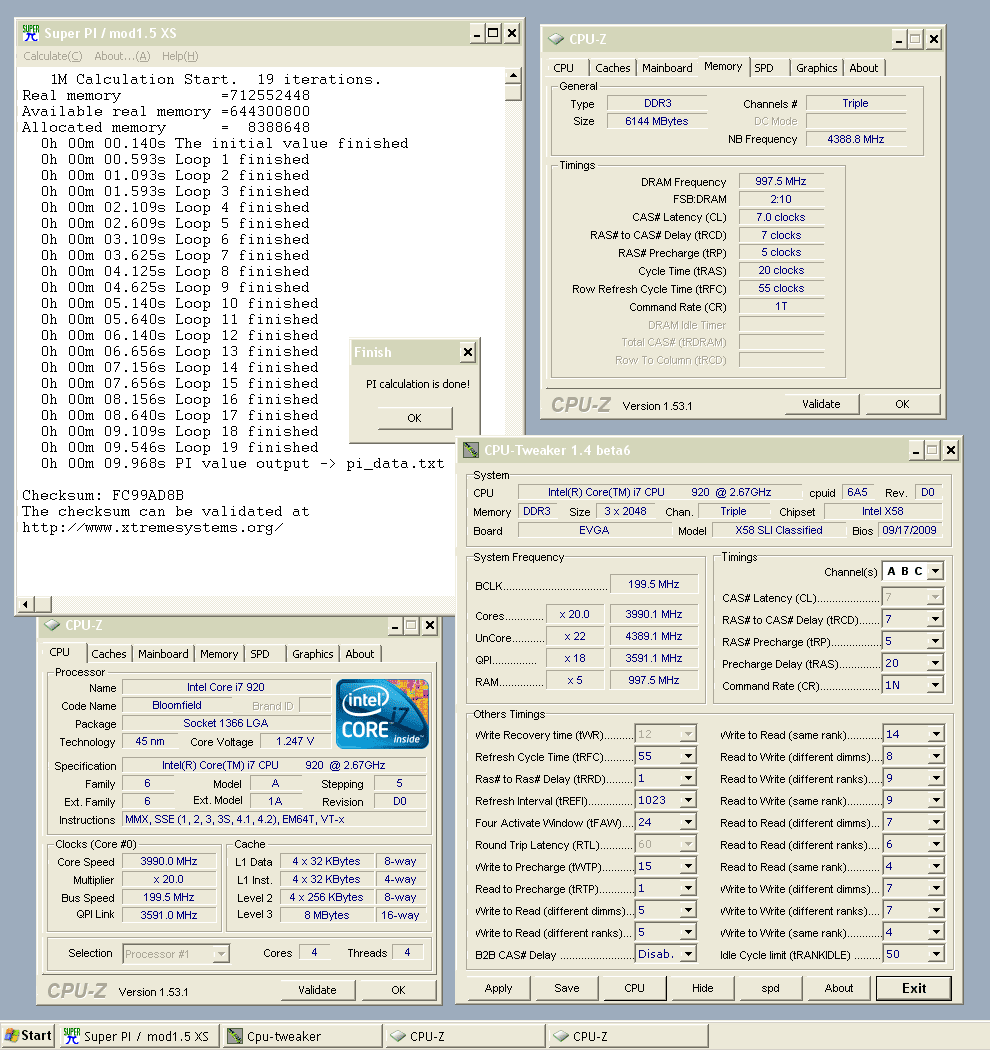This screenshot has height=1050, width=990.
Task: Open the Mainboard tab in the upper CPU-Z
Action: pos(667,68)
